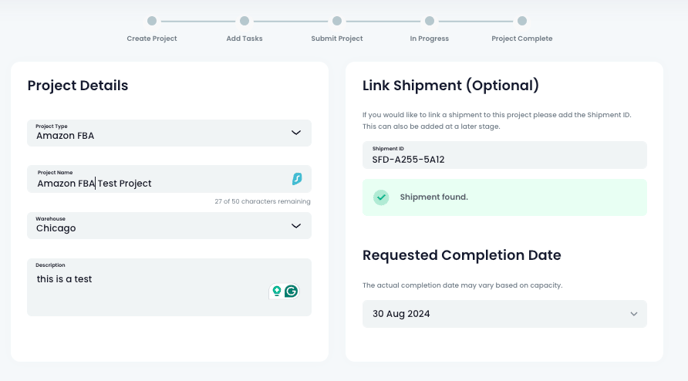
Task: Click the green lightbulb suggestion icon
Action: click(277, 291)
